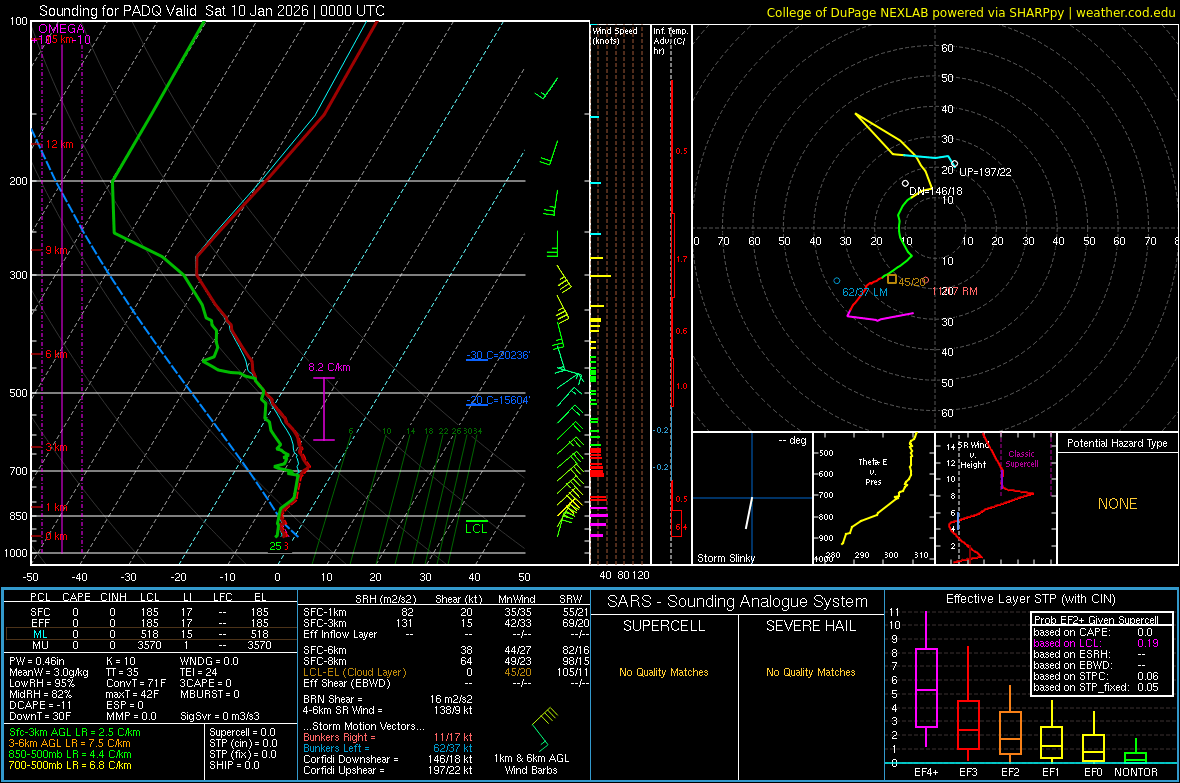Viewport: 1180px width, 783px height.
Task: Select the Classic Supercell label
Action: (1021, 459)
